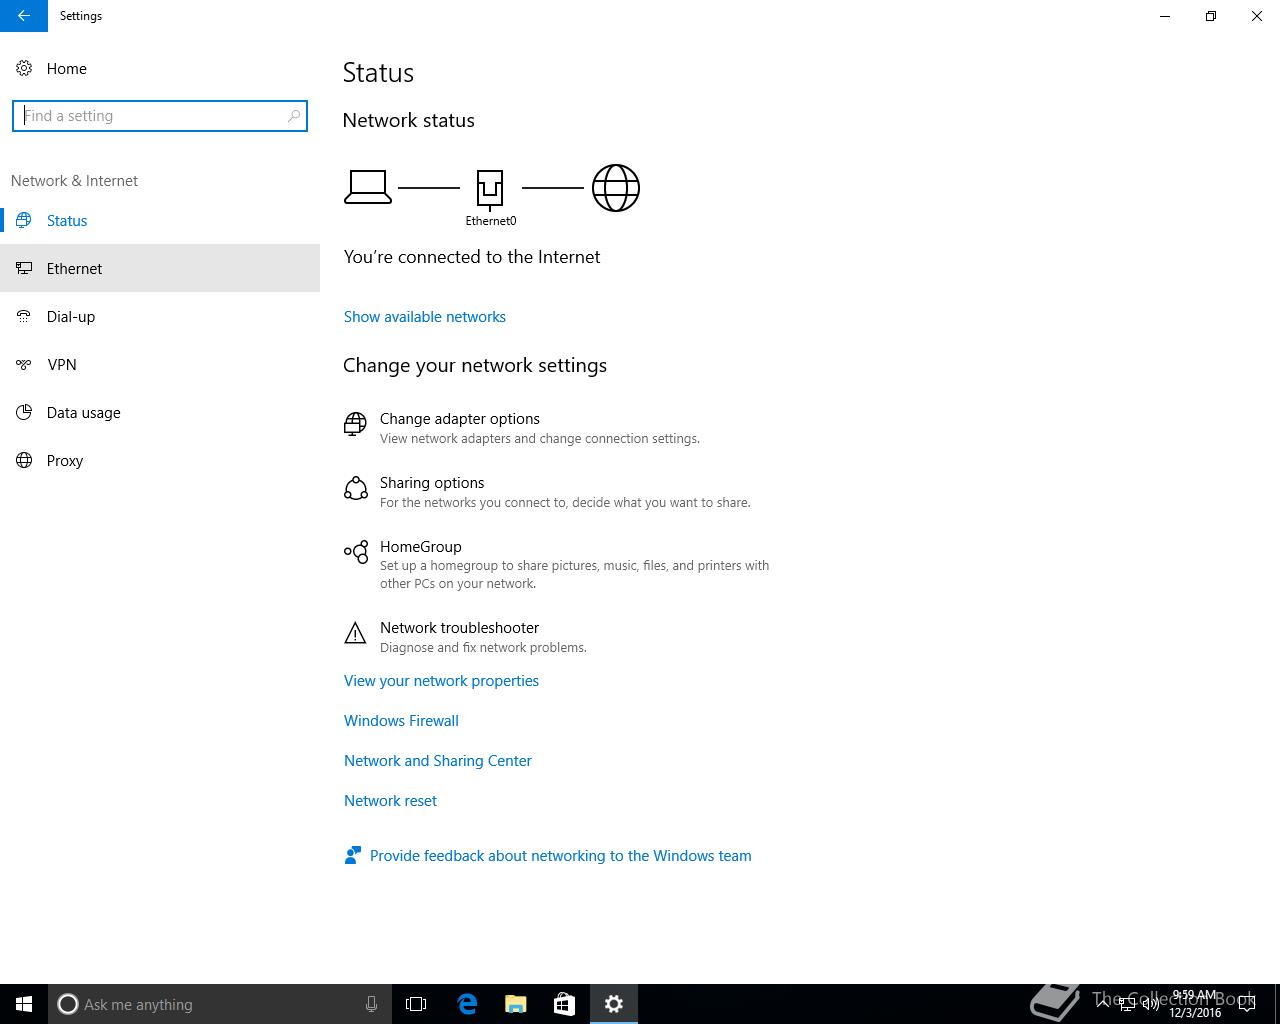Click the Sharing options icon
The height and width of the screenshot is (1024, 1280).
click(x=355, y=488)
